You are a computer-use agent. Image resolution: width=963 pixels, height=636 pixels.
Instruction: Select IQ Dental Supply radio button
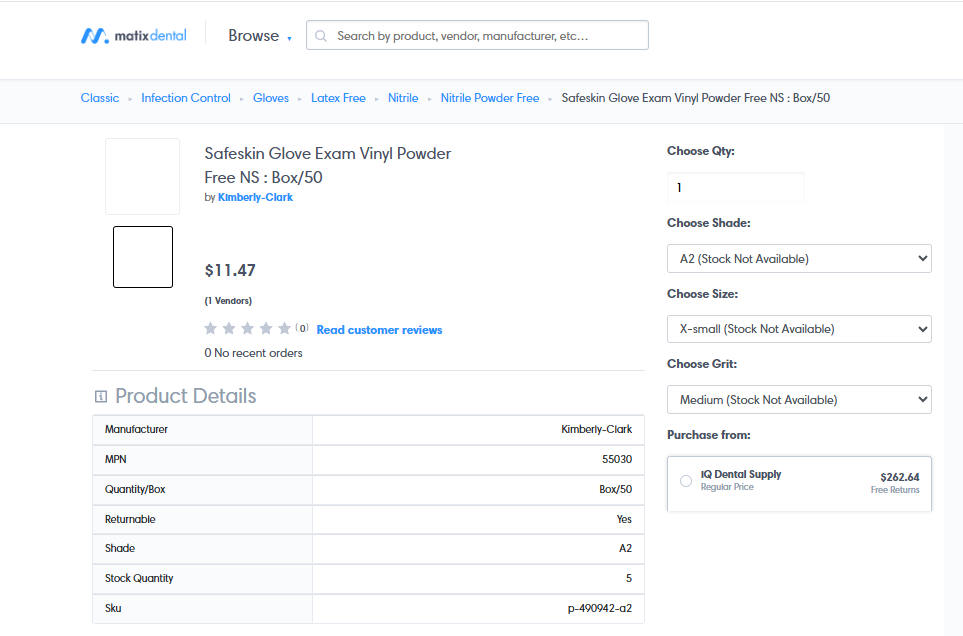point(686,481)
